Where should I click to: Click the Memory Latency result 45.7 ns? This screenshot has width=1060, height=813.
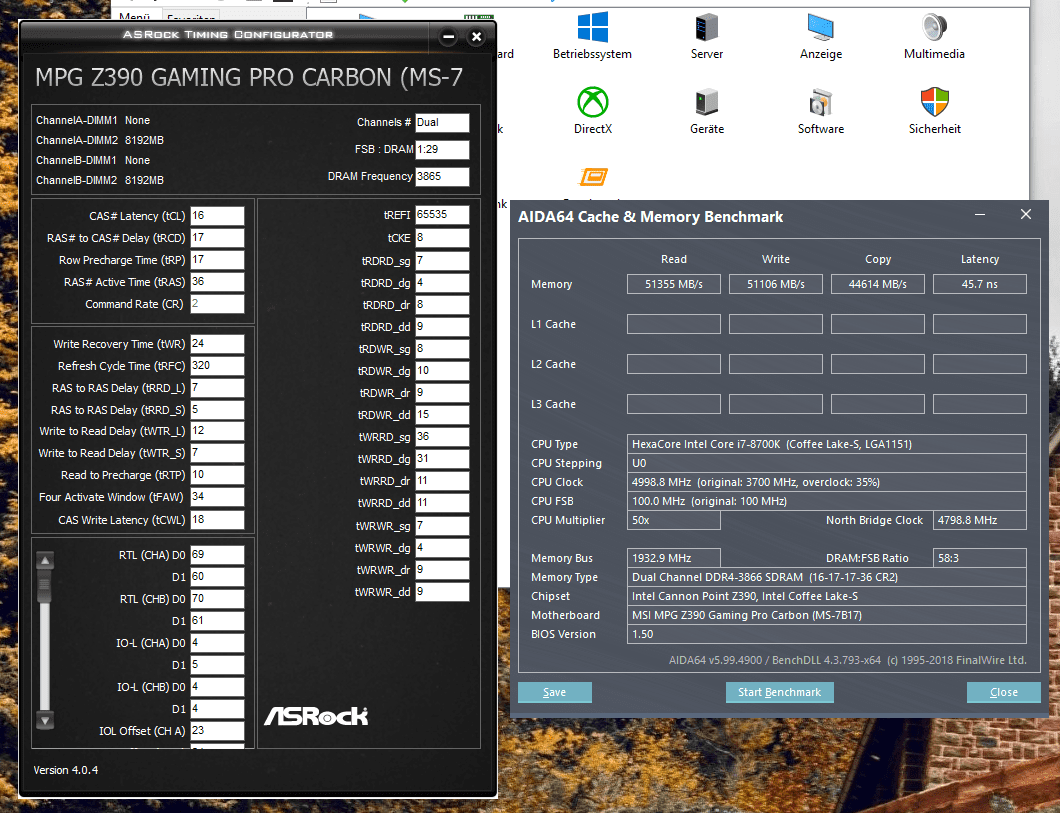[x=980, y=284]
